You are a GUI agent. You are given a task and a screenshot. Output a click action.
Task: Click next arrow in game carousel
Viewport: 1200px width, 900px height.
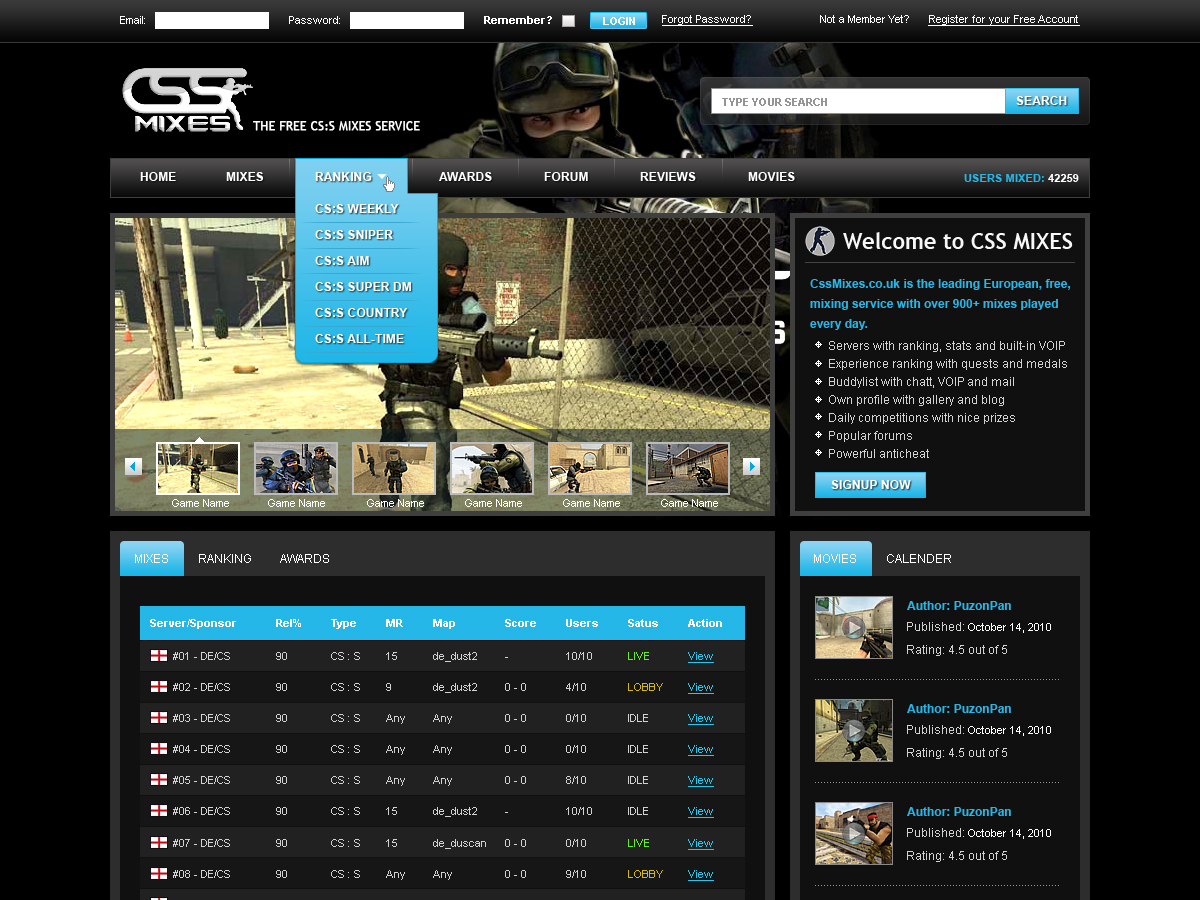[752, 466]
